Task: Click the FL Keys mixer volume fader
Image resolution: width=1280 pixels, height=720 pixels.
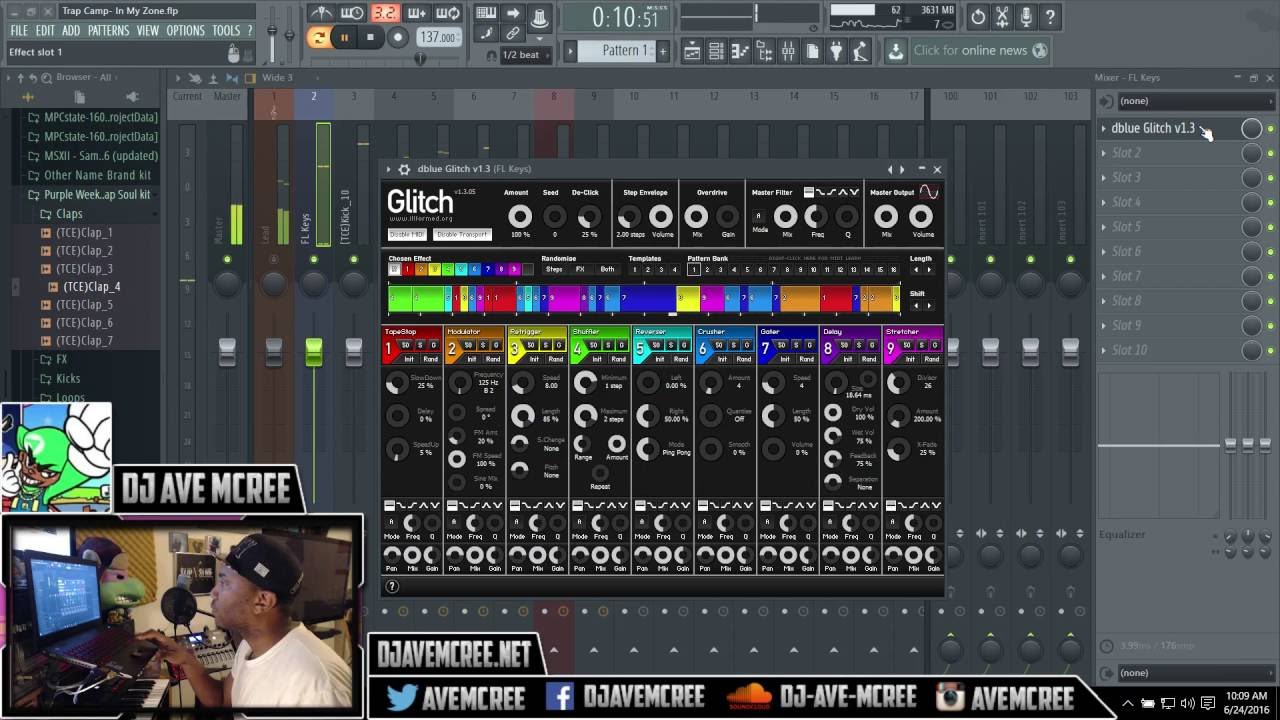Action: 314,352
